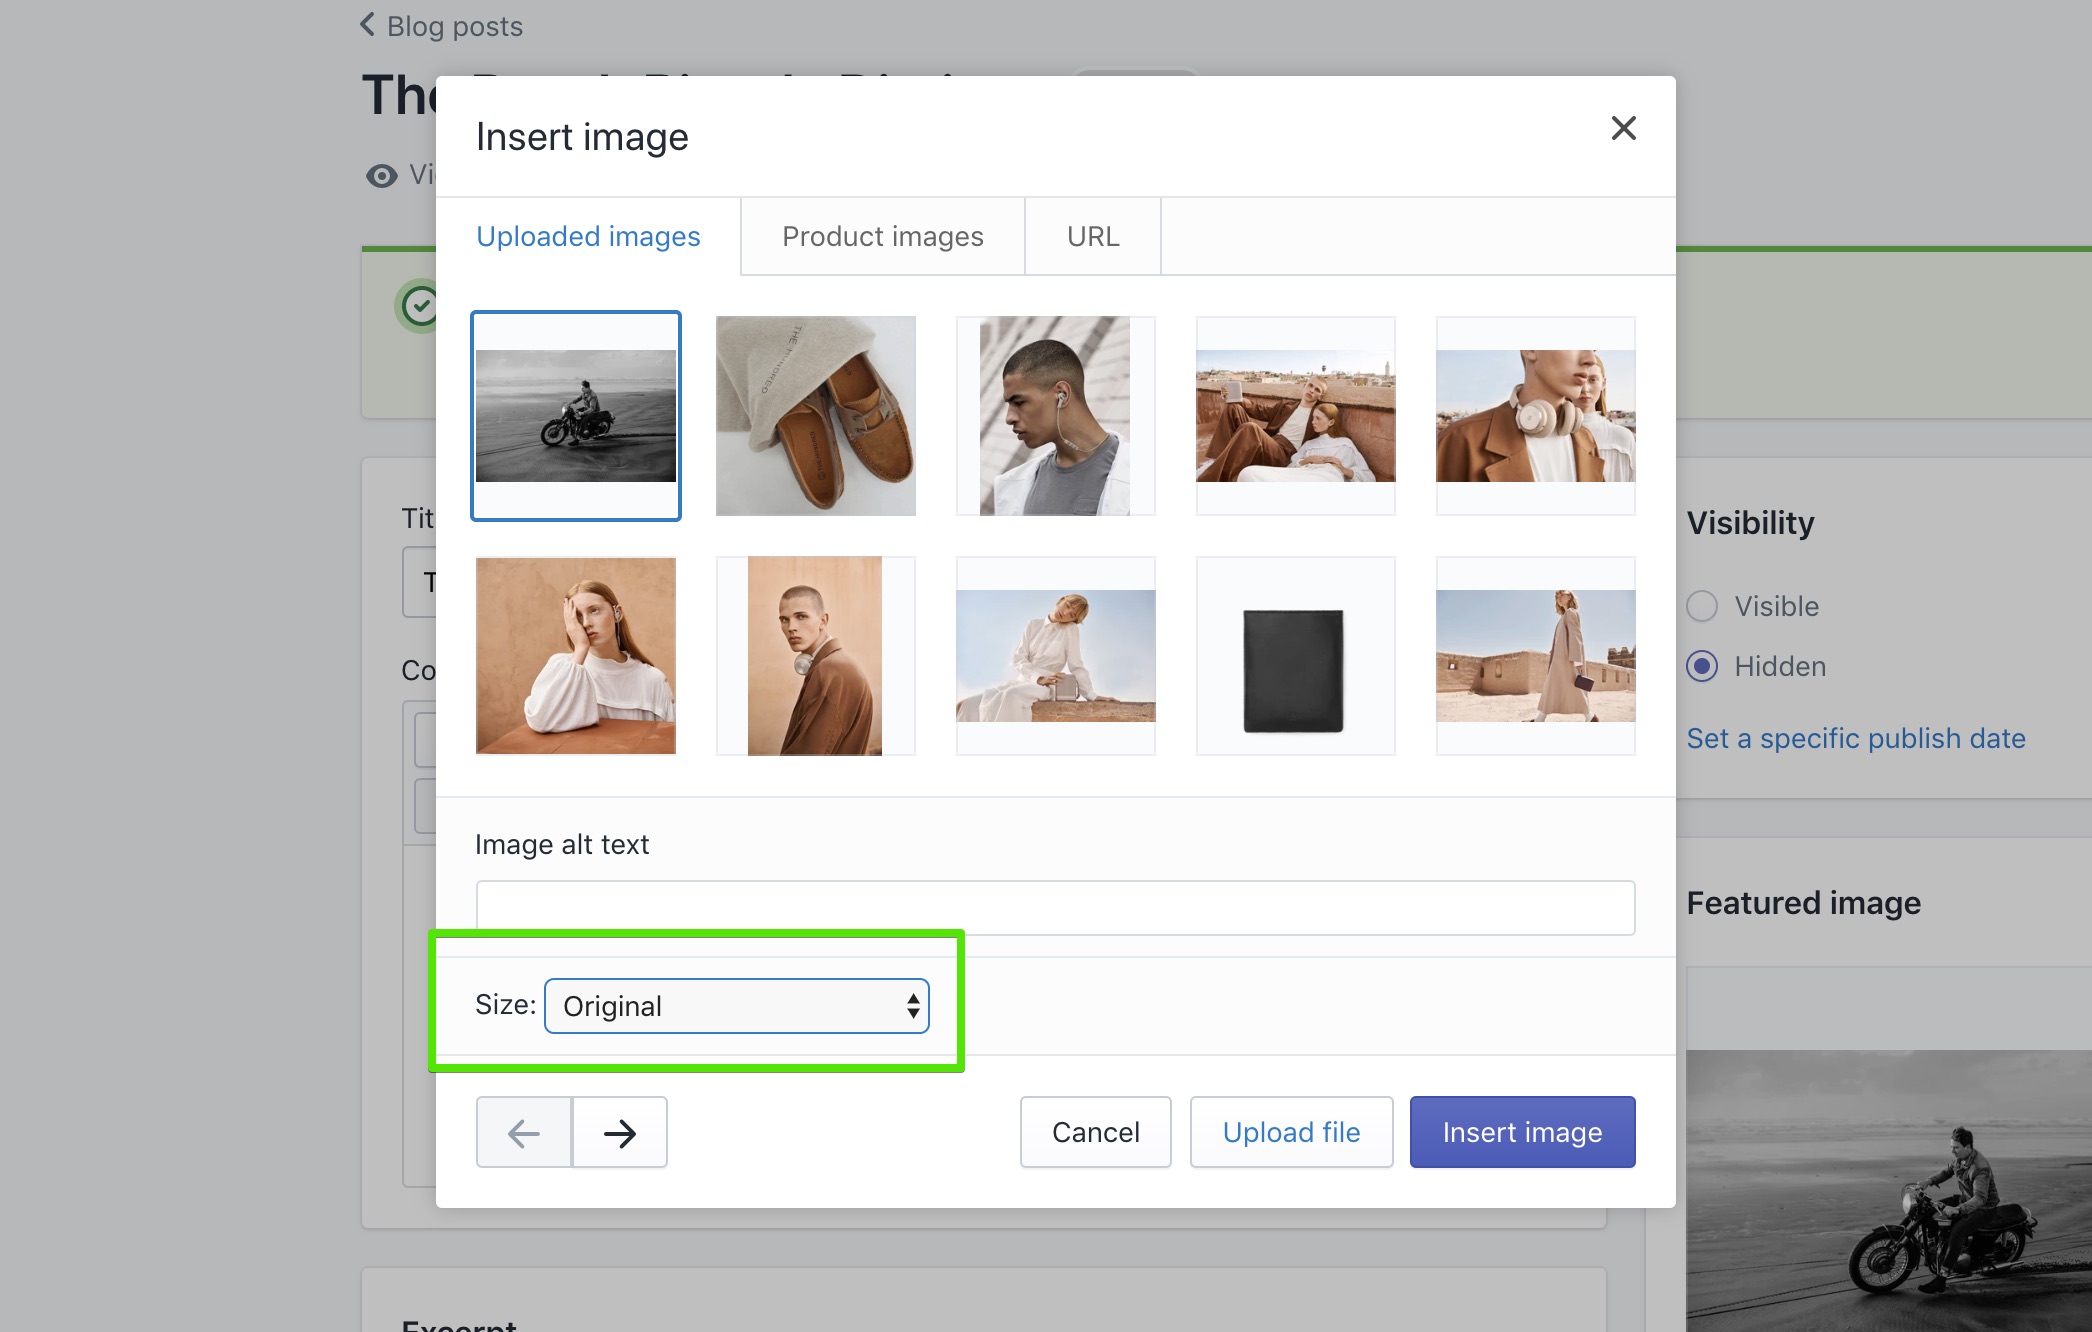Image resolution: width=2092 pixels, height=1332 pixels.
Task: Expand the Original size options dropdown
Action: coord(738,1004)
